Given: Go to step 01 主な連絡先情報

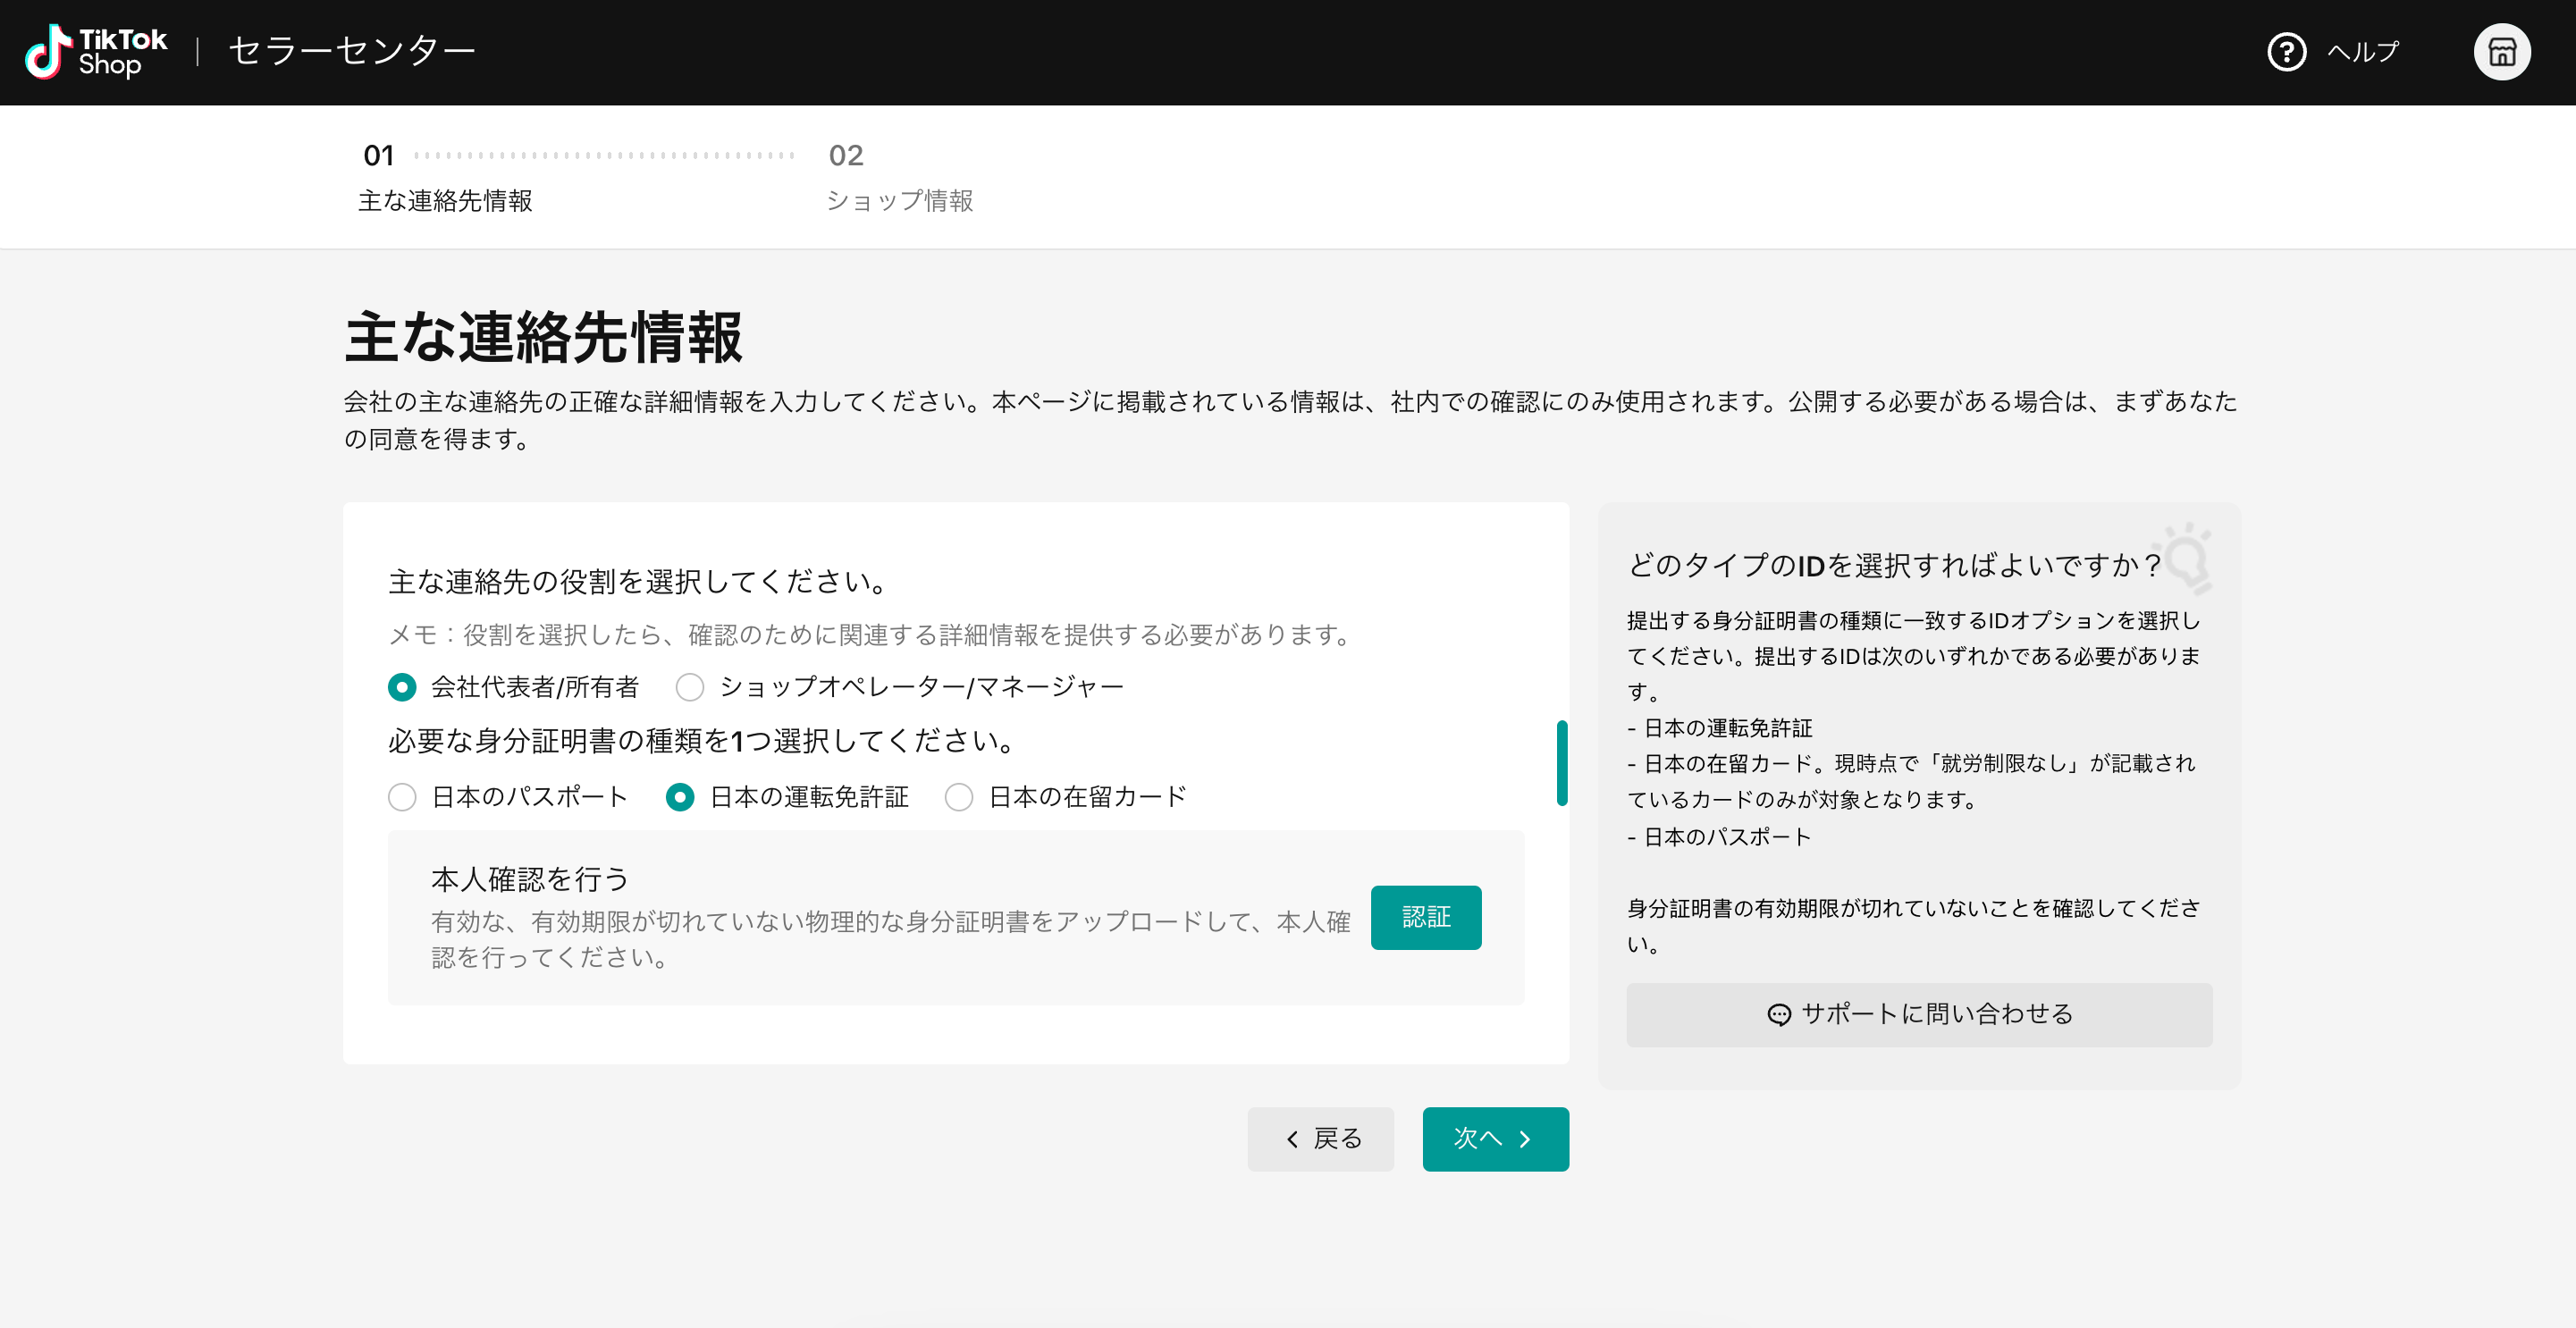Looking at the screenshot, I should [x=445, y=178].
